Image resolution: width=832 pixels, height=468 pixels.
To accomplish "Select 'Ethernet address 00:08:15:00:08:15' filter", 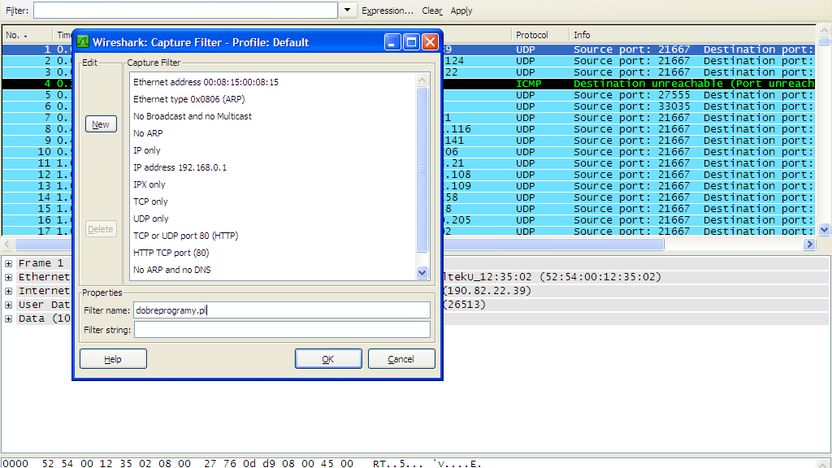I will (206, 82).
